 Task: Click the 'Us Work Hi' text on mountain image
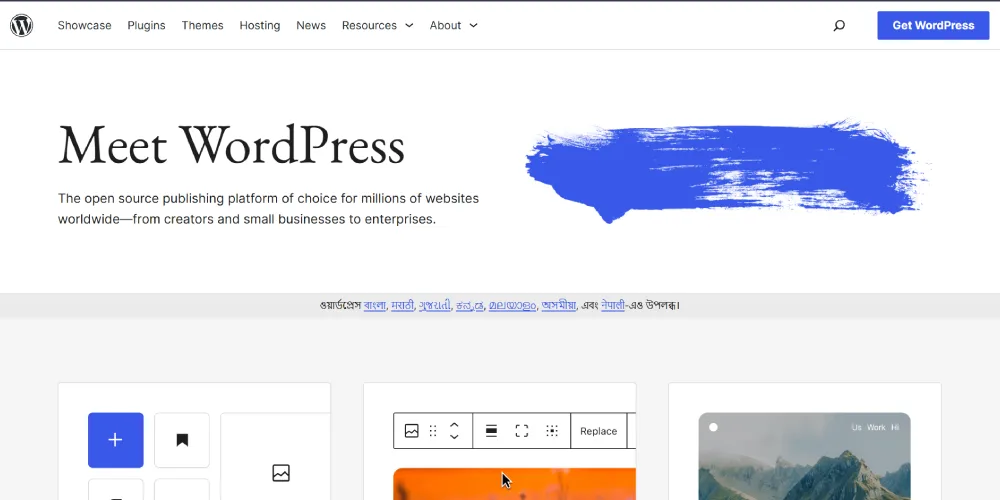pyautogui.click(x=875, y=427)
